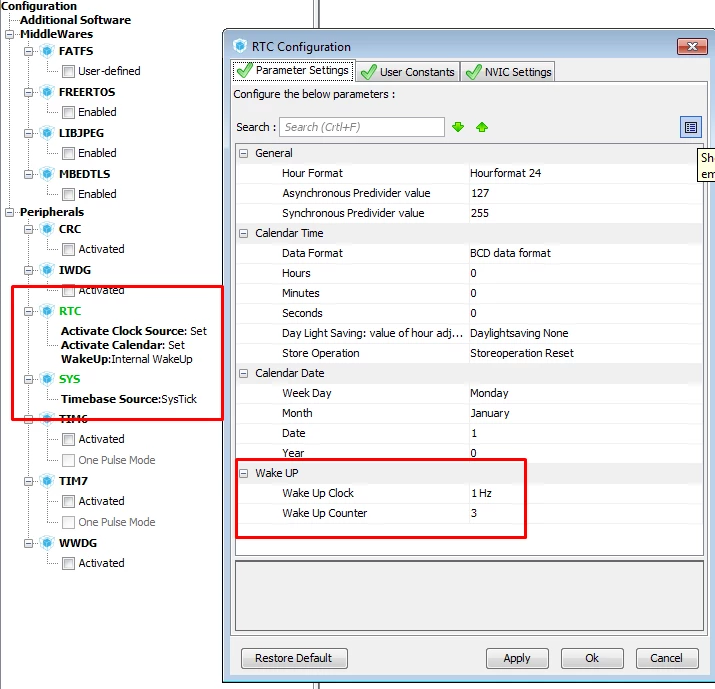Image resolution: width=715 pixels, height=689 pixels.
Task: Check the FATFS User-defined checkbox
Action: click(68, 71)
